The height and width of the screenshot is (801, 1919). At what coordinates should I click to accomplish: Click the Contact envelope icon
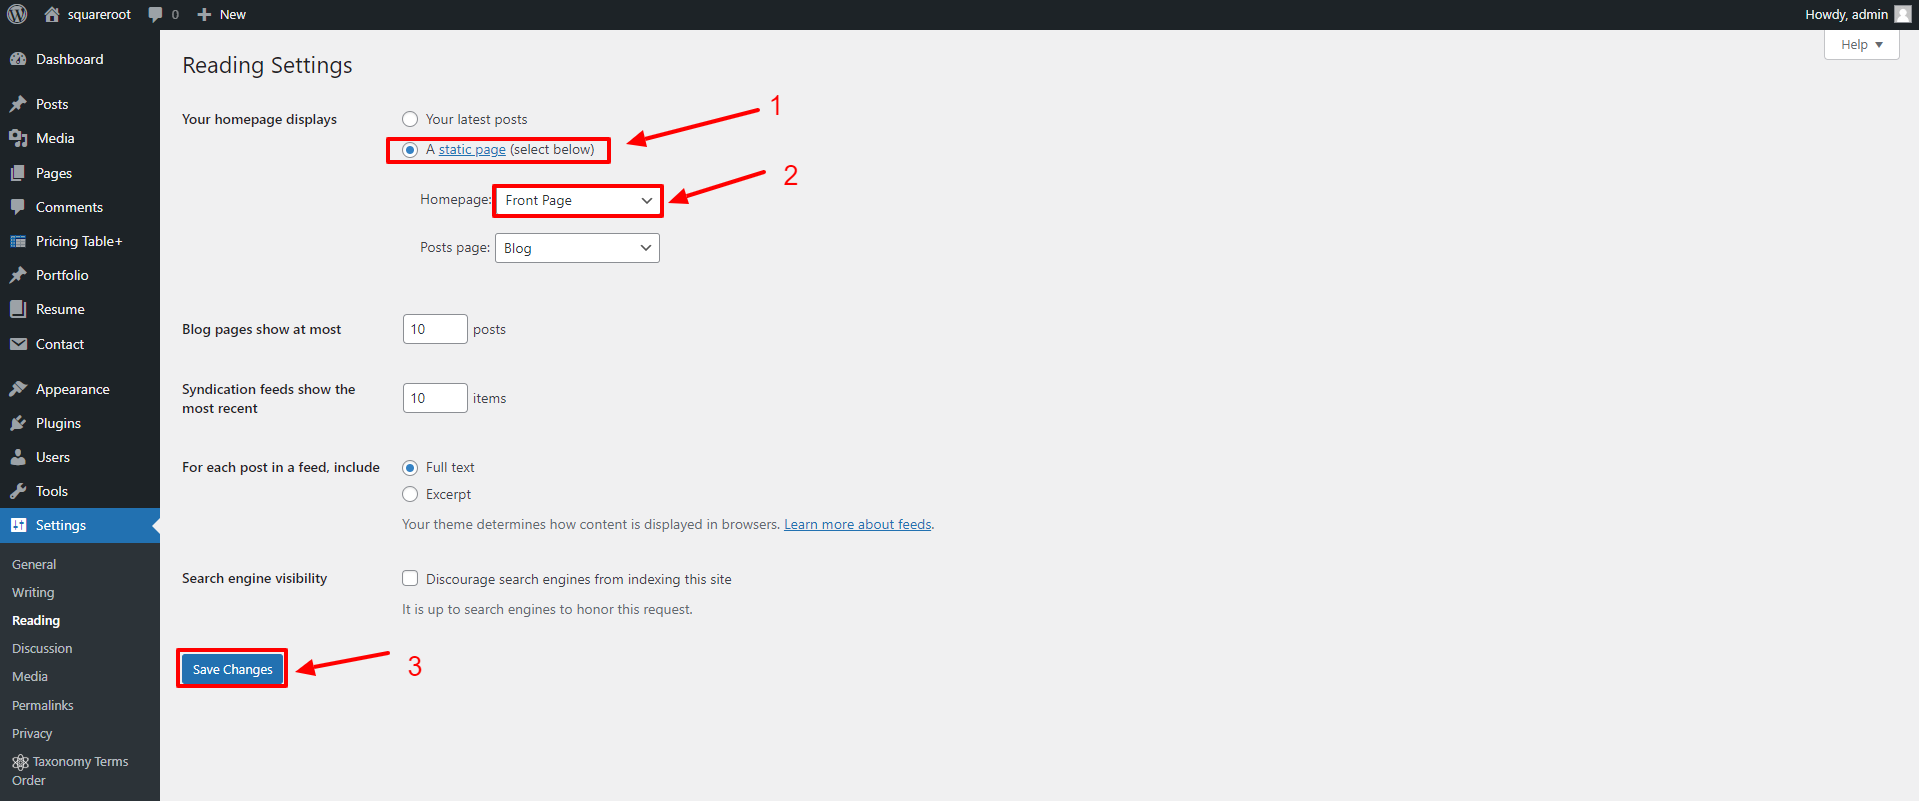pyautogui.click(x=18, y=344)
